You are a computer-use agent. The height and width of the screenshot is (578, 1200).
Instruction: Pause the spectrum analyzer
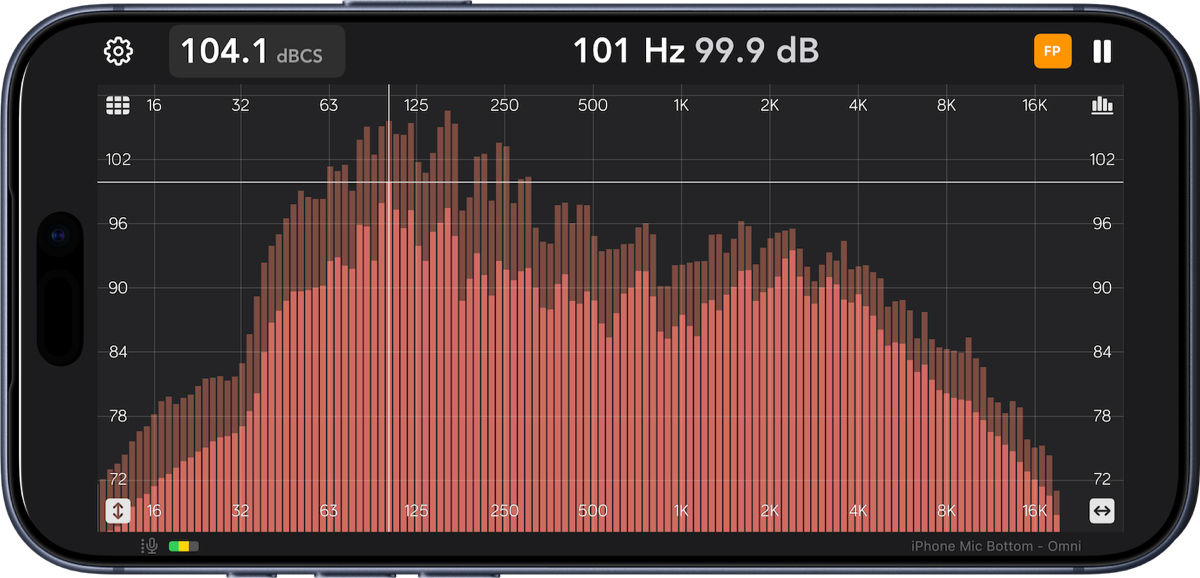1102,51
